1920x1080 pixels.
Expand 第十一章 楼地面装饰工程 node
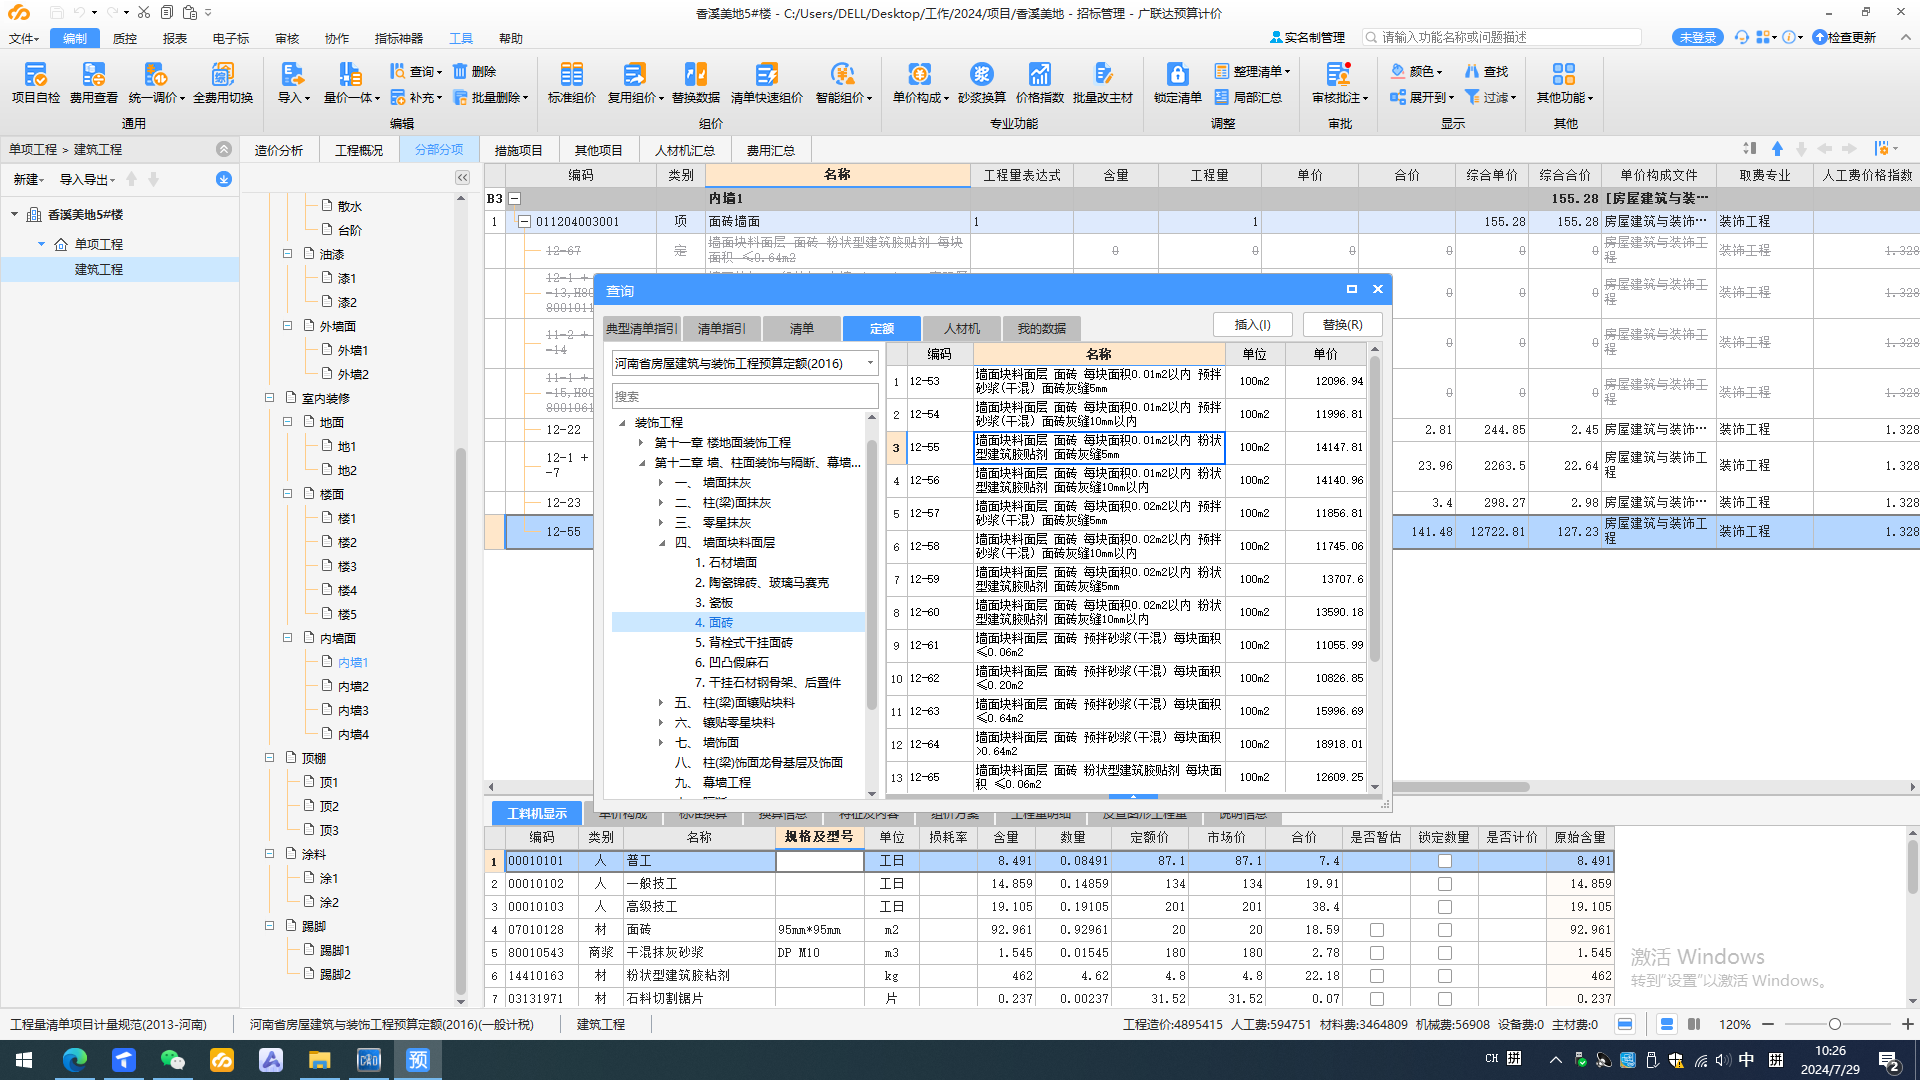coord(641,442)
